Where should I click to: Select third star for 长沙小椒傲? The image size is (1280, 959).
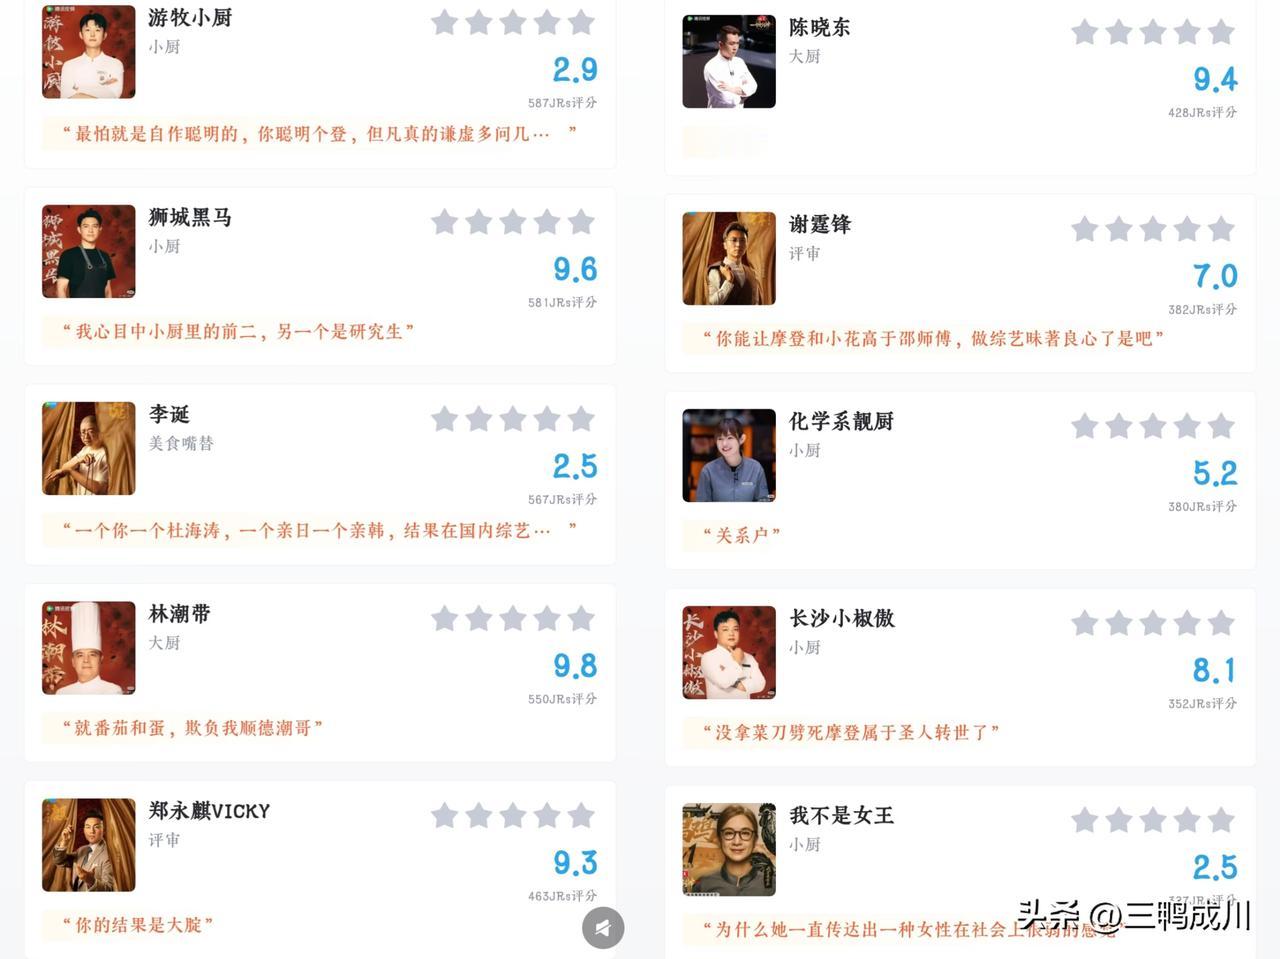(x=1153, y=624)
